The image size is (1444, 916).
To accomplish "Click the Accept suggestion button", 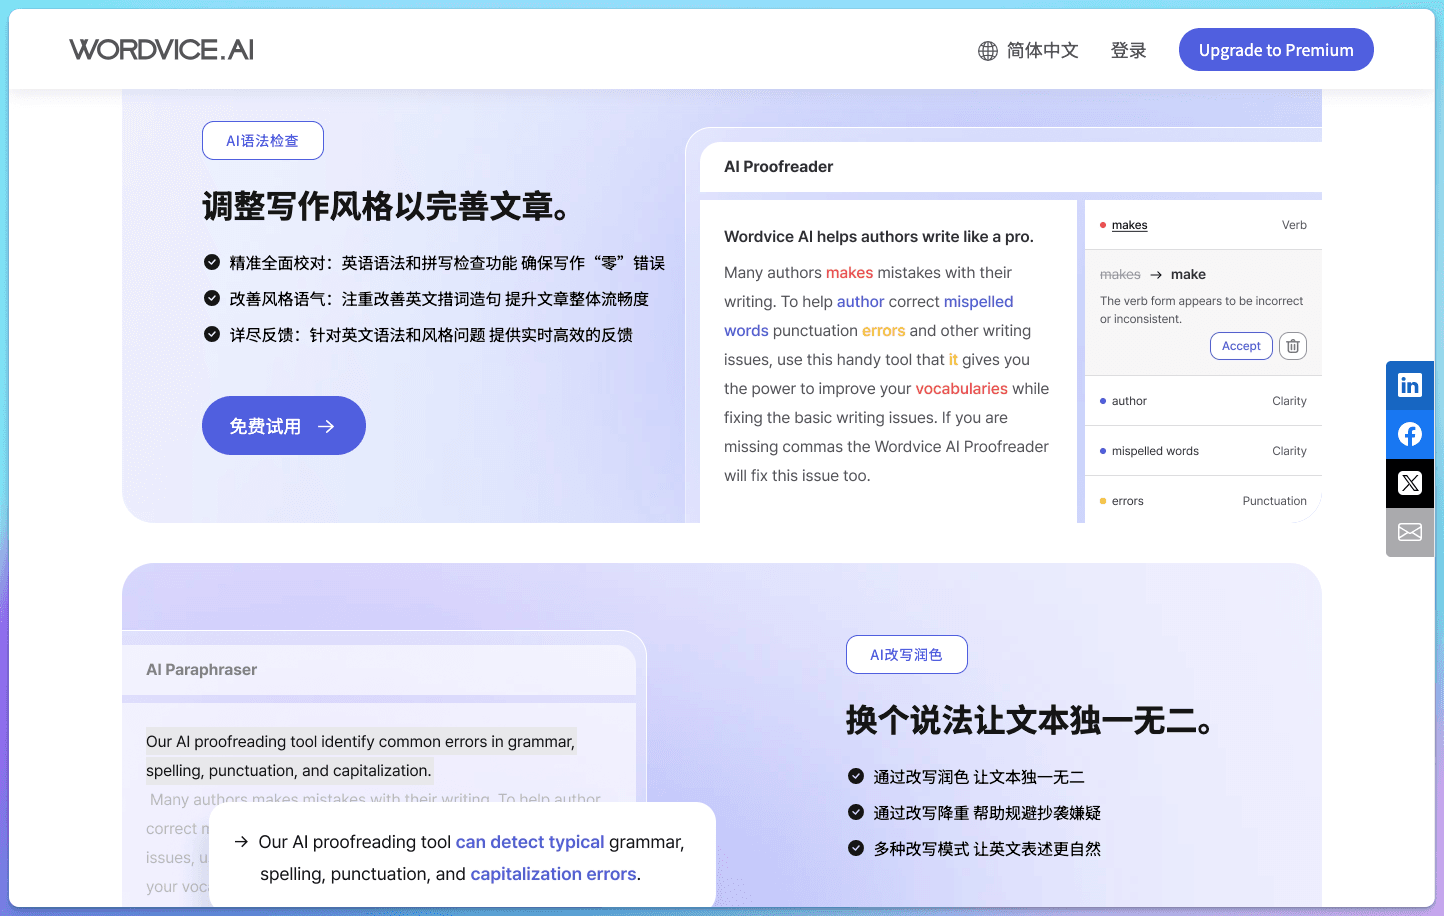I will coord(1241,346).
